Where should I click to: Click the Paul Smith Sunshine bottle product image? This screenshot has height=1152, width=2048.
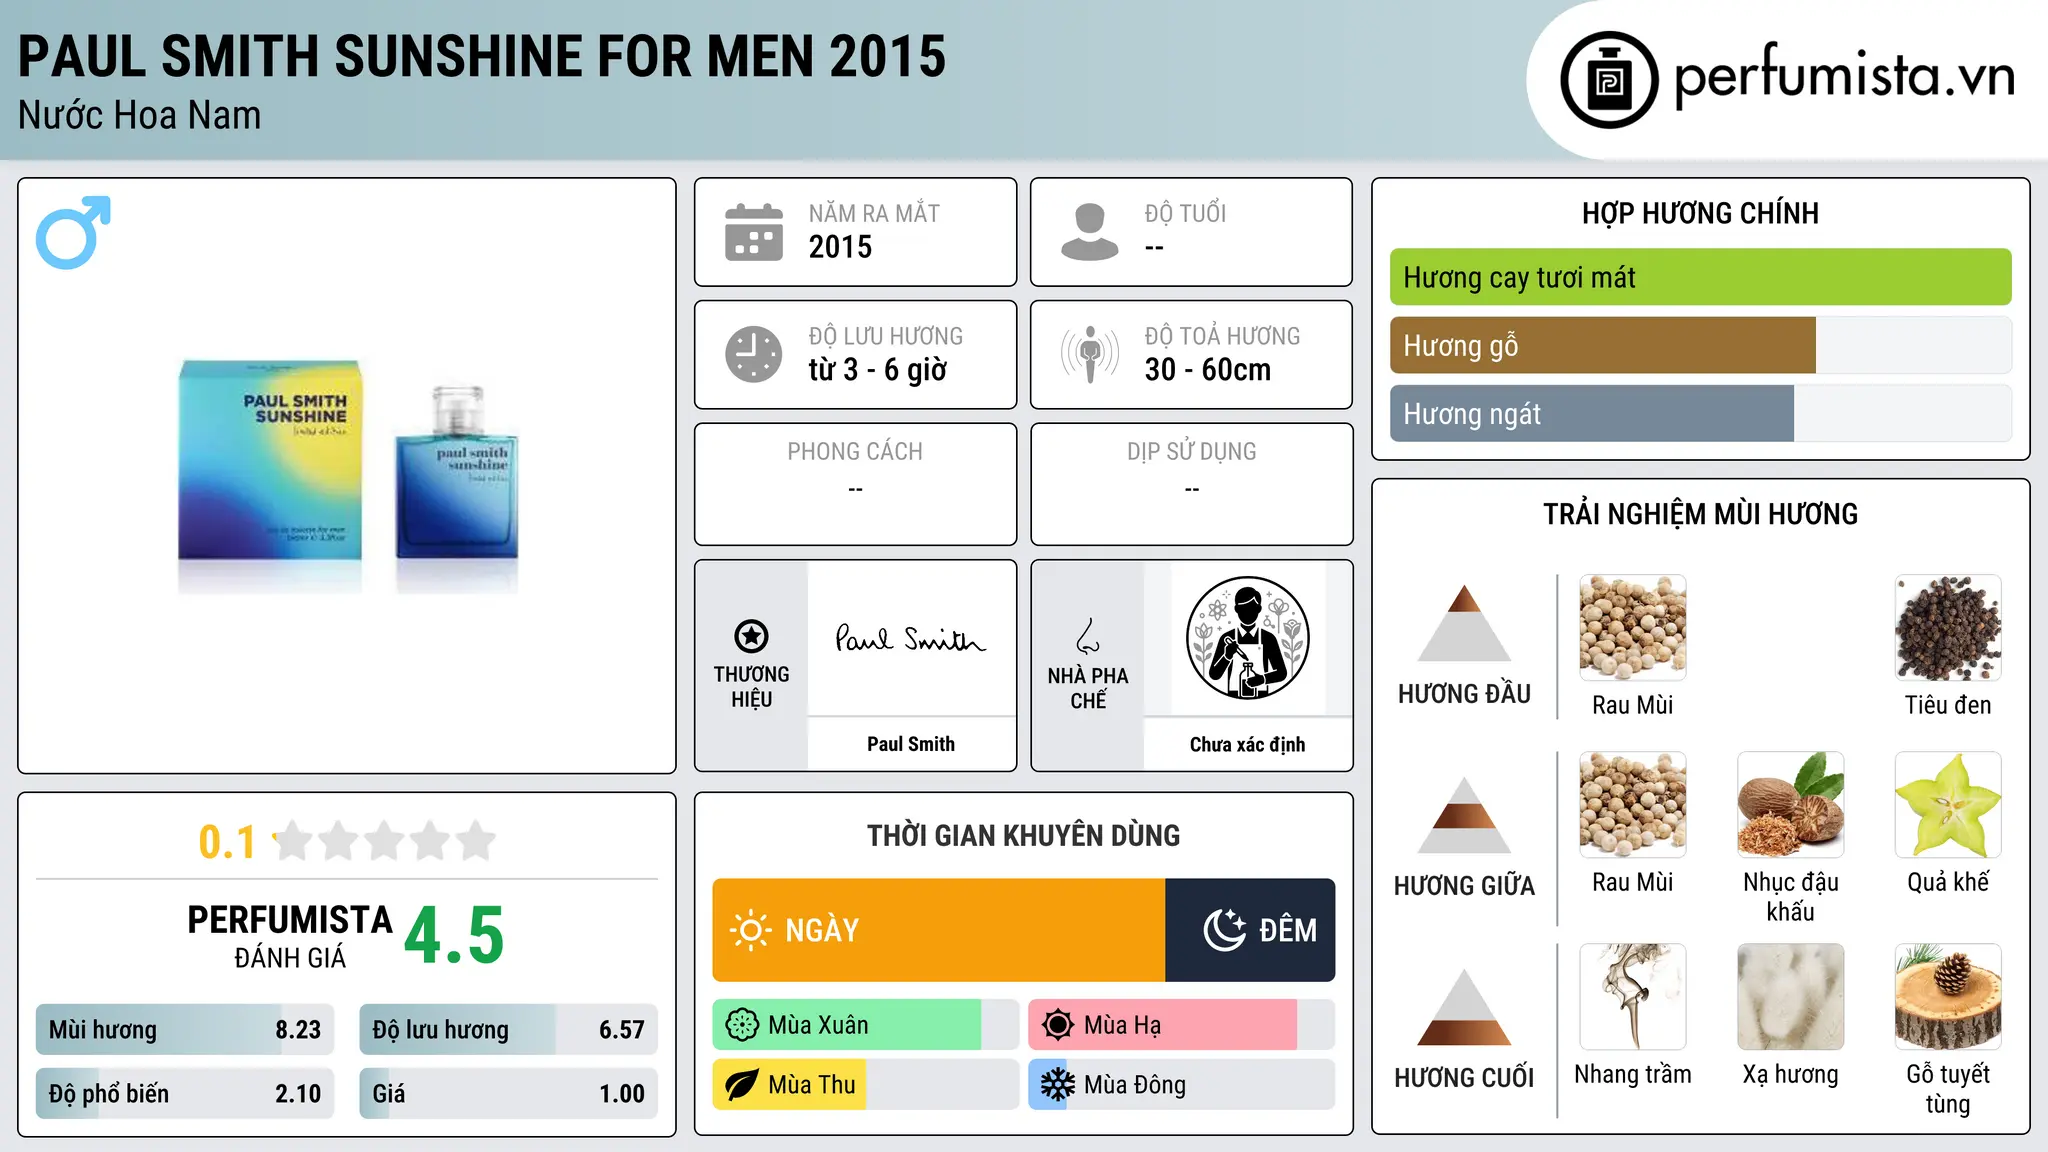348,476
